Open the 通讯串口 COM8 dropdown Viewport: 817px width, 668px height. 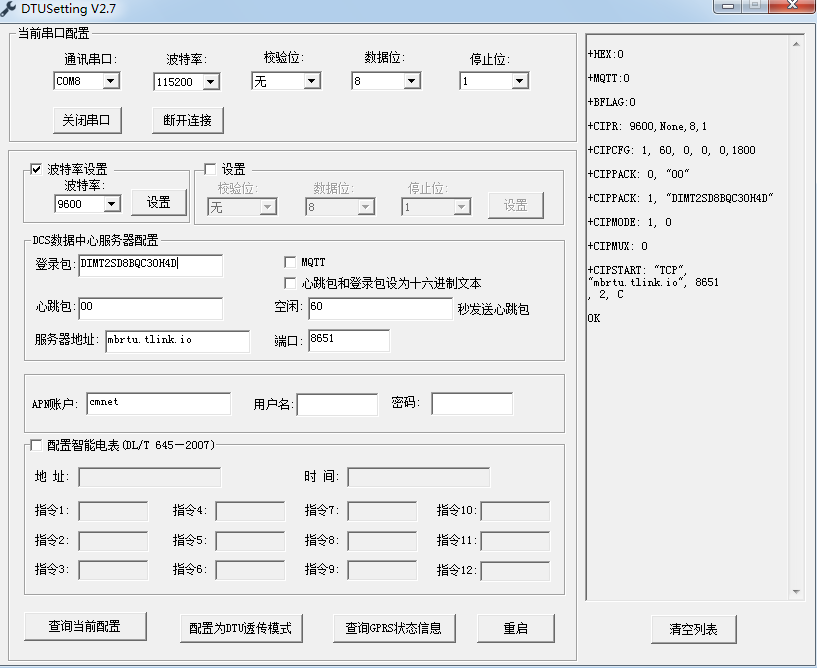coord(113,81)
